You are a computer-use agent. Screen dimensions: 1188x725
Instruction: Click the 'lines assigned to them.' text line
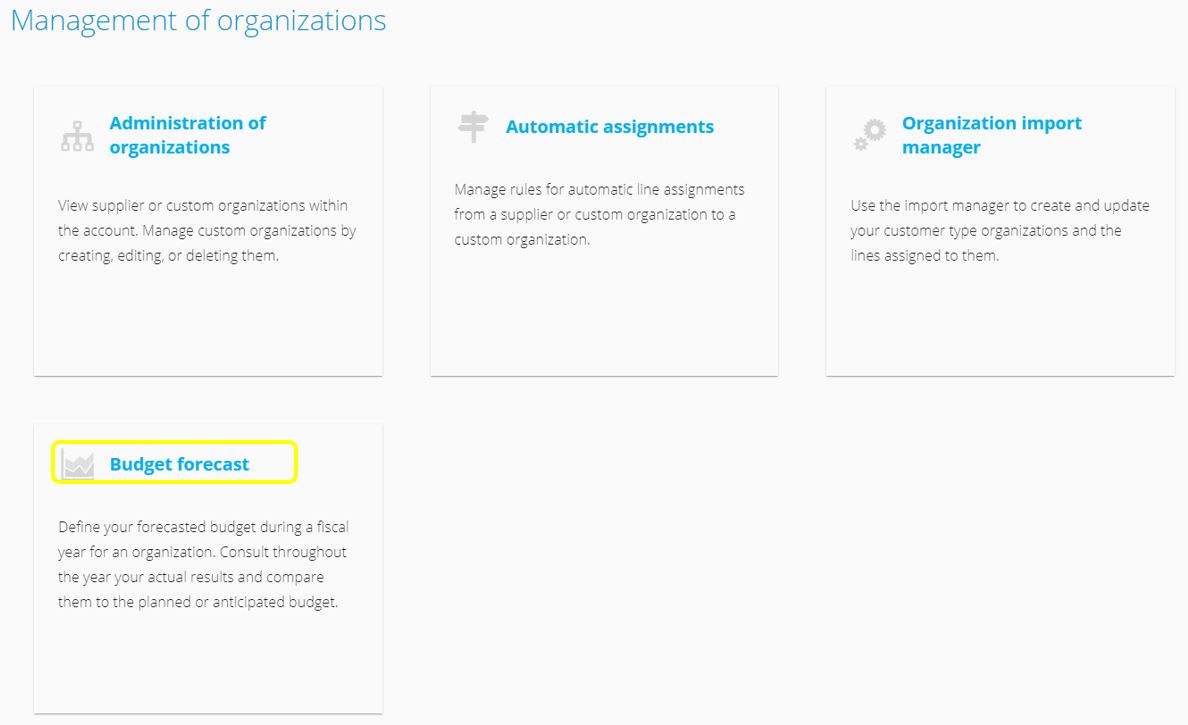click(x=924, y=255)
